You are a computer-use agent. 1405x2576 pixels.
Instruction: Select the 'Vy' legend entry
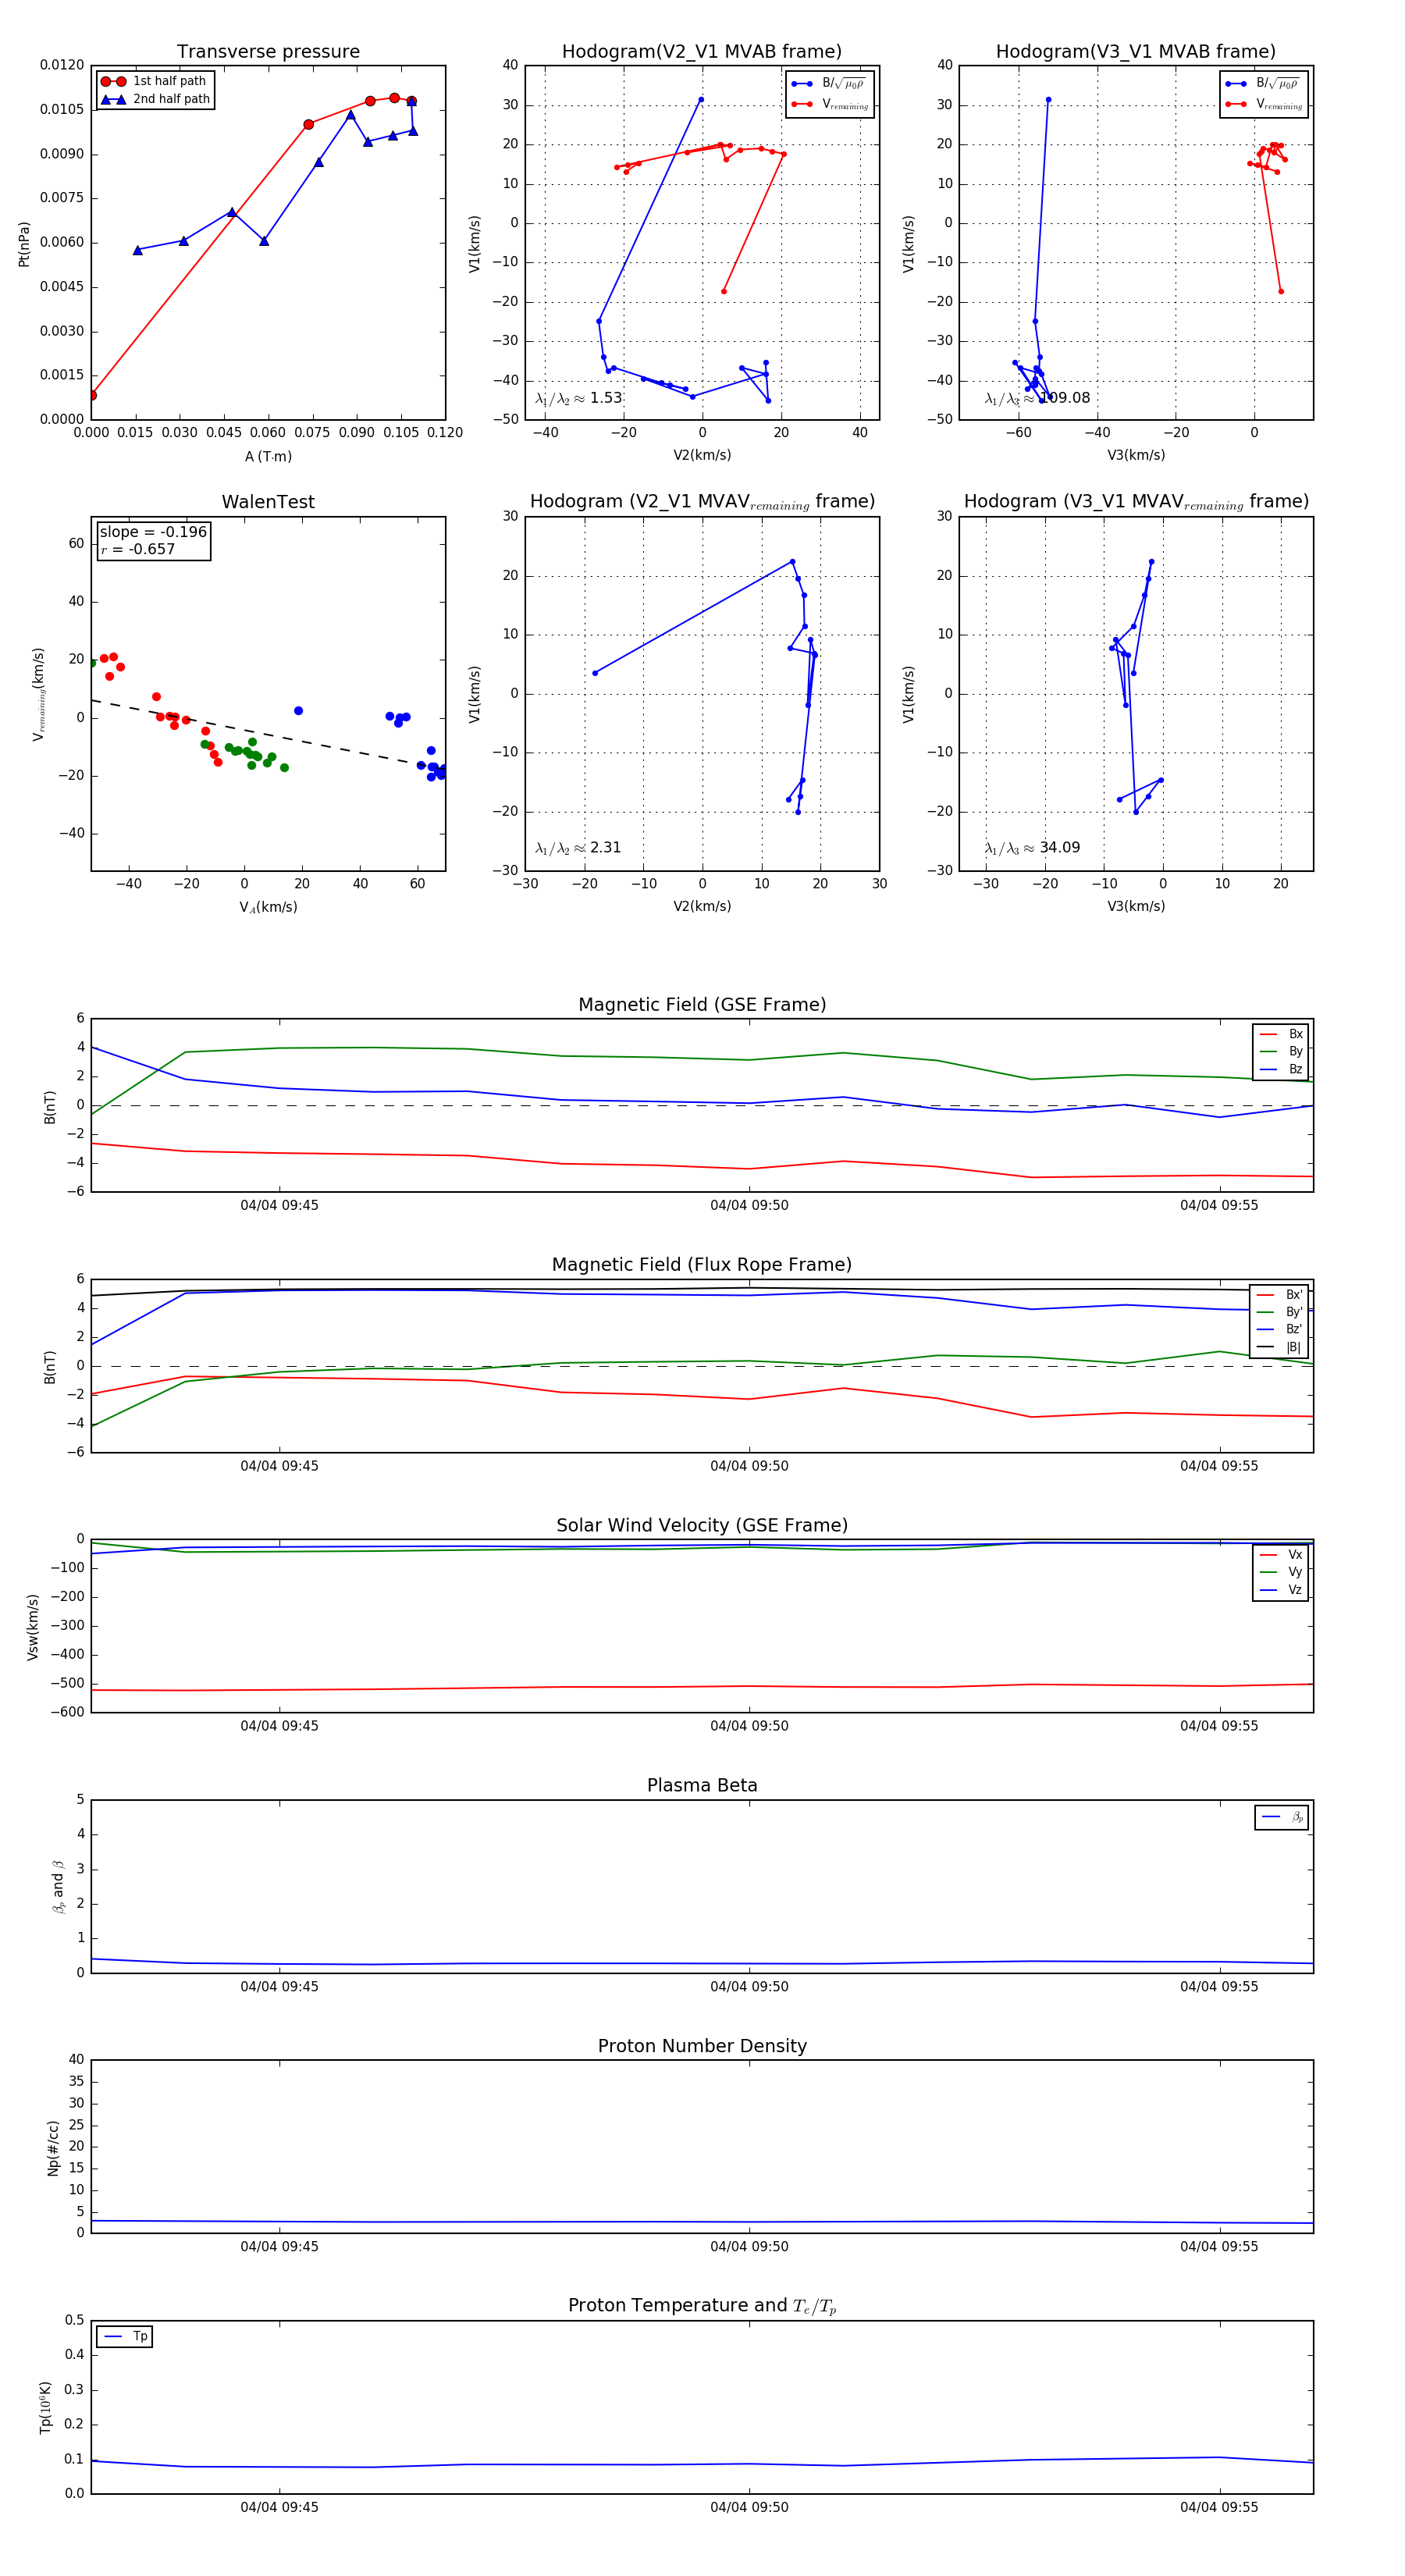click(x=1281, y=1572)
